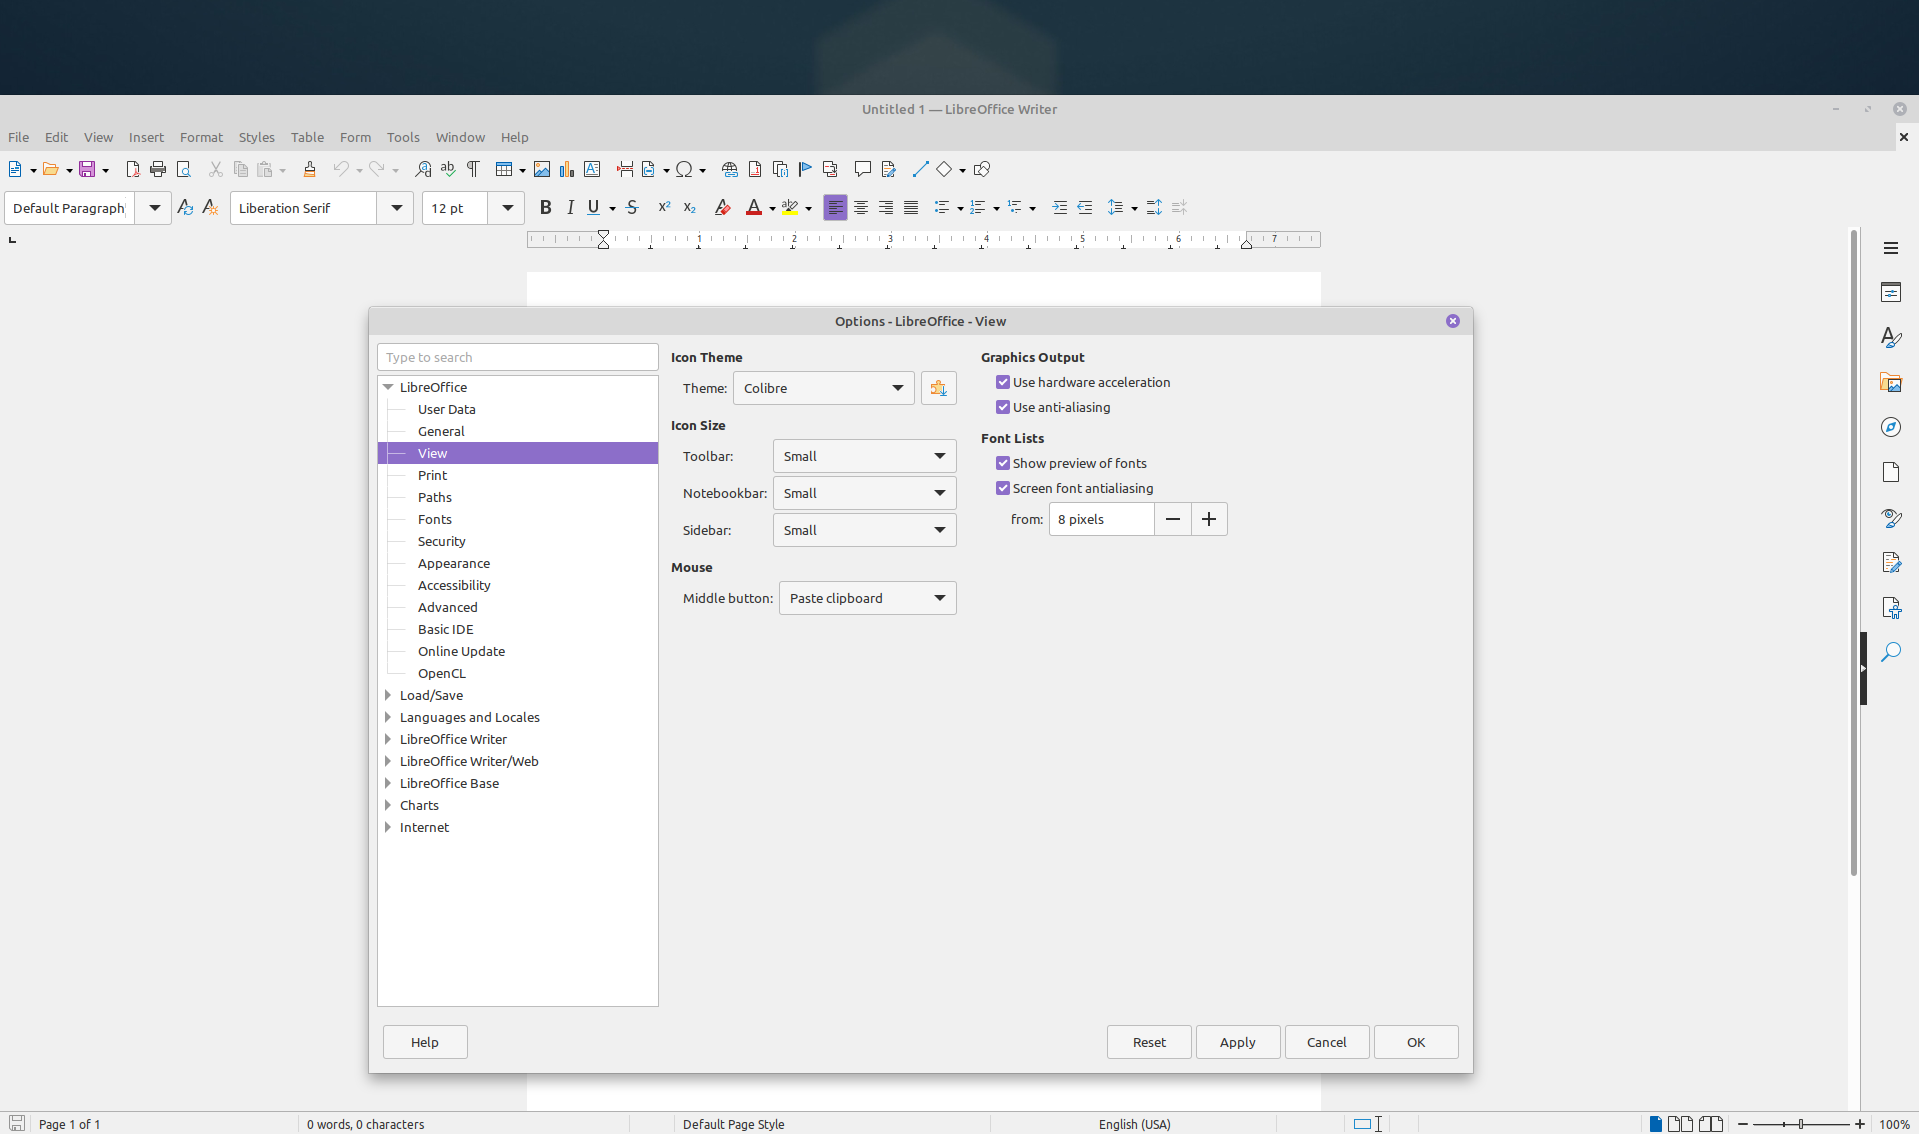Click the Insert Chart icon
The image size is (1919, 1134).
(x=567, y=170)
